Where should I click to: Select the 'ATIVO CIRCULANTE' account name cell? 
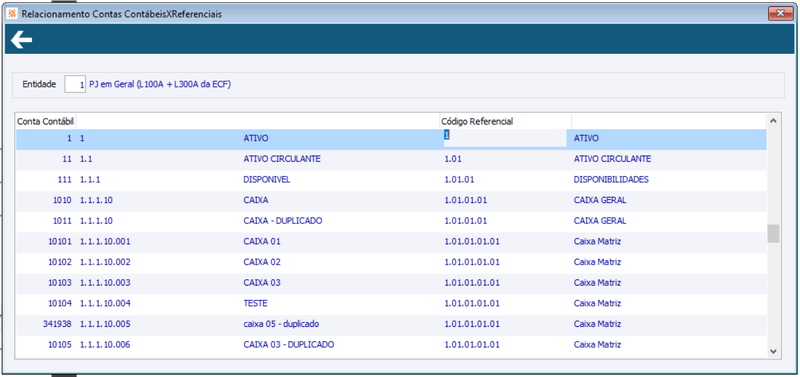pos(282,159)
